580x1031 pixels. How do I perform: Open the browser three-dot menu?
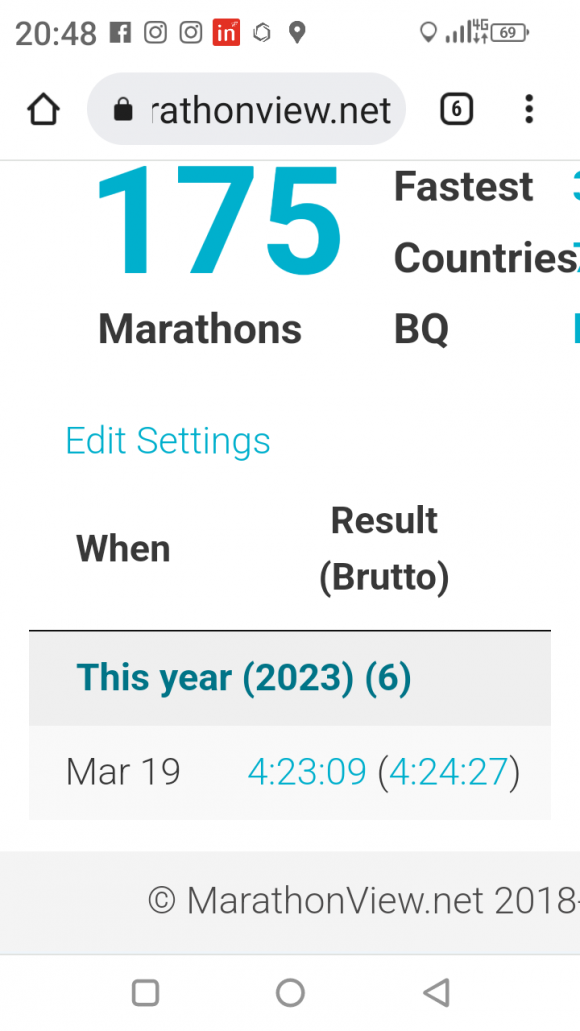[529, 108]
